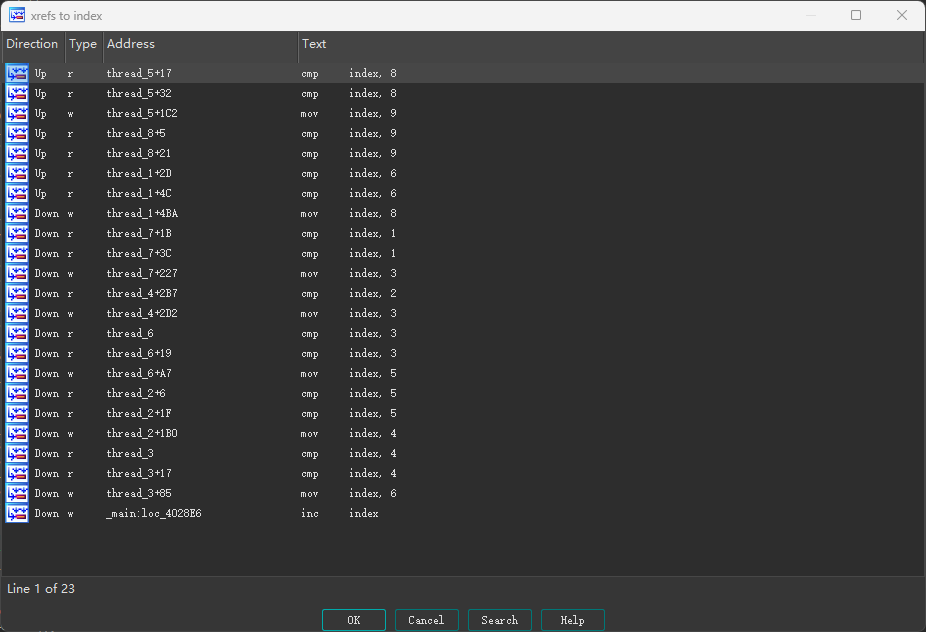926x632 pixels.
Task: Click the xref icon beside thread_1+4BA
Action: (x=17, y=213)
